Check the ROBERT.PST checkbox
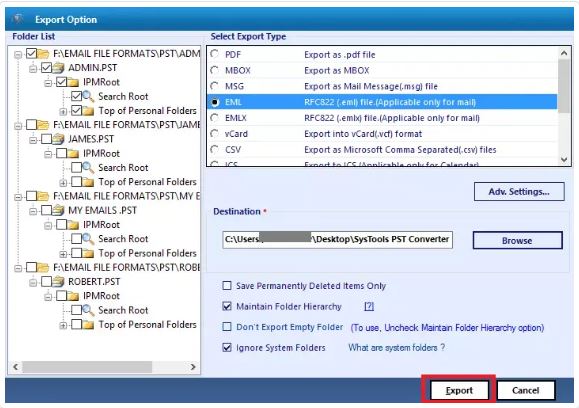Viewport: 579px width, 408px height. (x=47, y=282)
